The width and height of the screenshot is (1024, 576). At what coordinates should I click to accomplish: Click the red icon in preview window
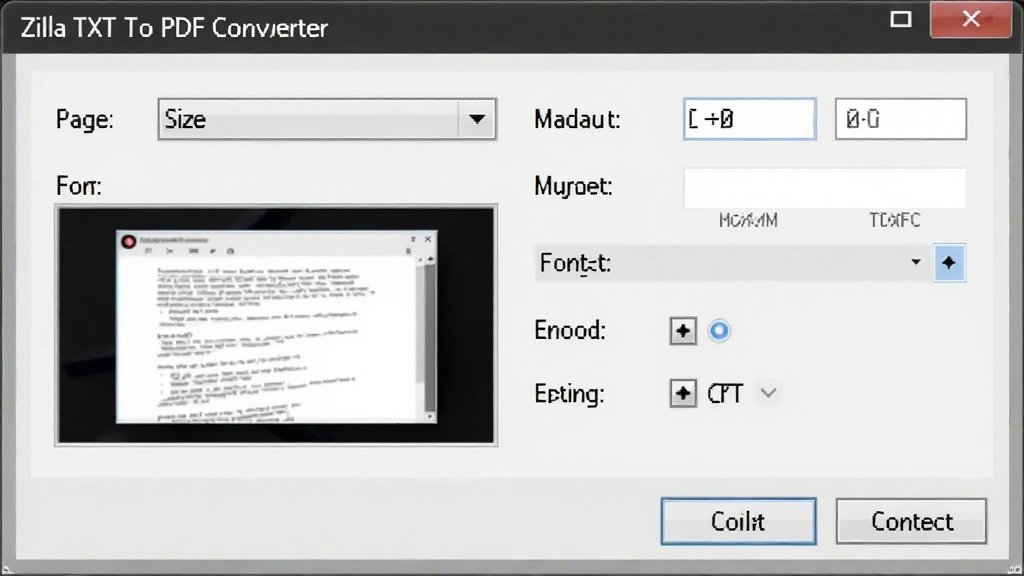tap(128, 242)
